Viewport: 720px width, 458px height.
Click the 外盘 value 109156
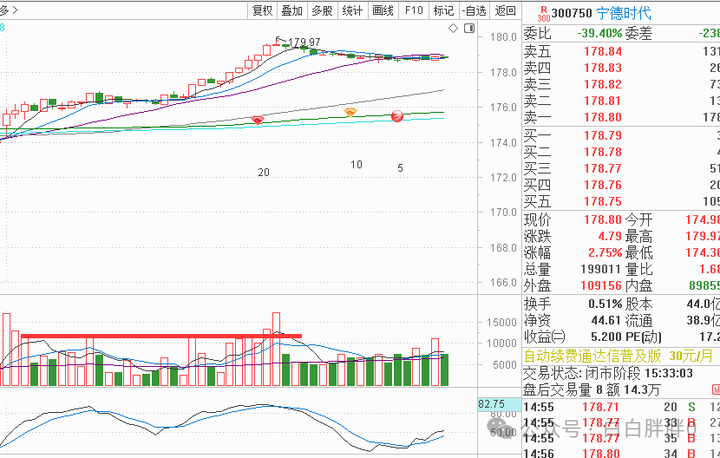(x=601, y=286)
